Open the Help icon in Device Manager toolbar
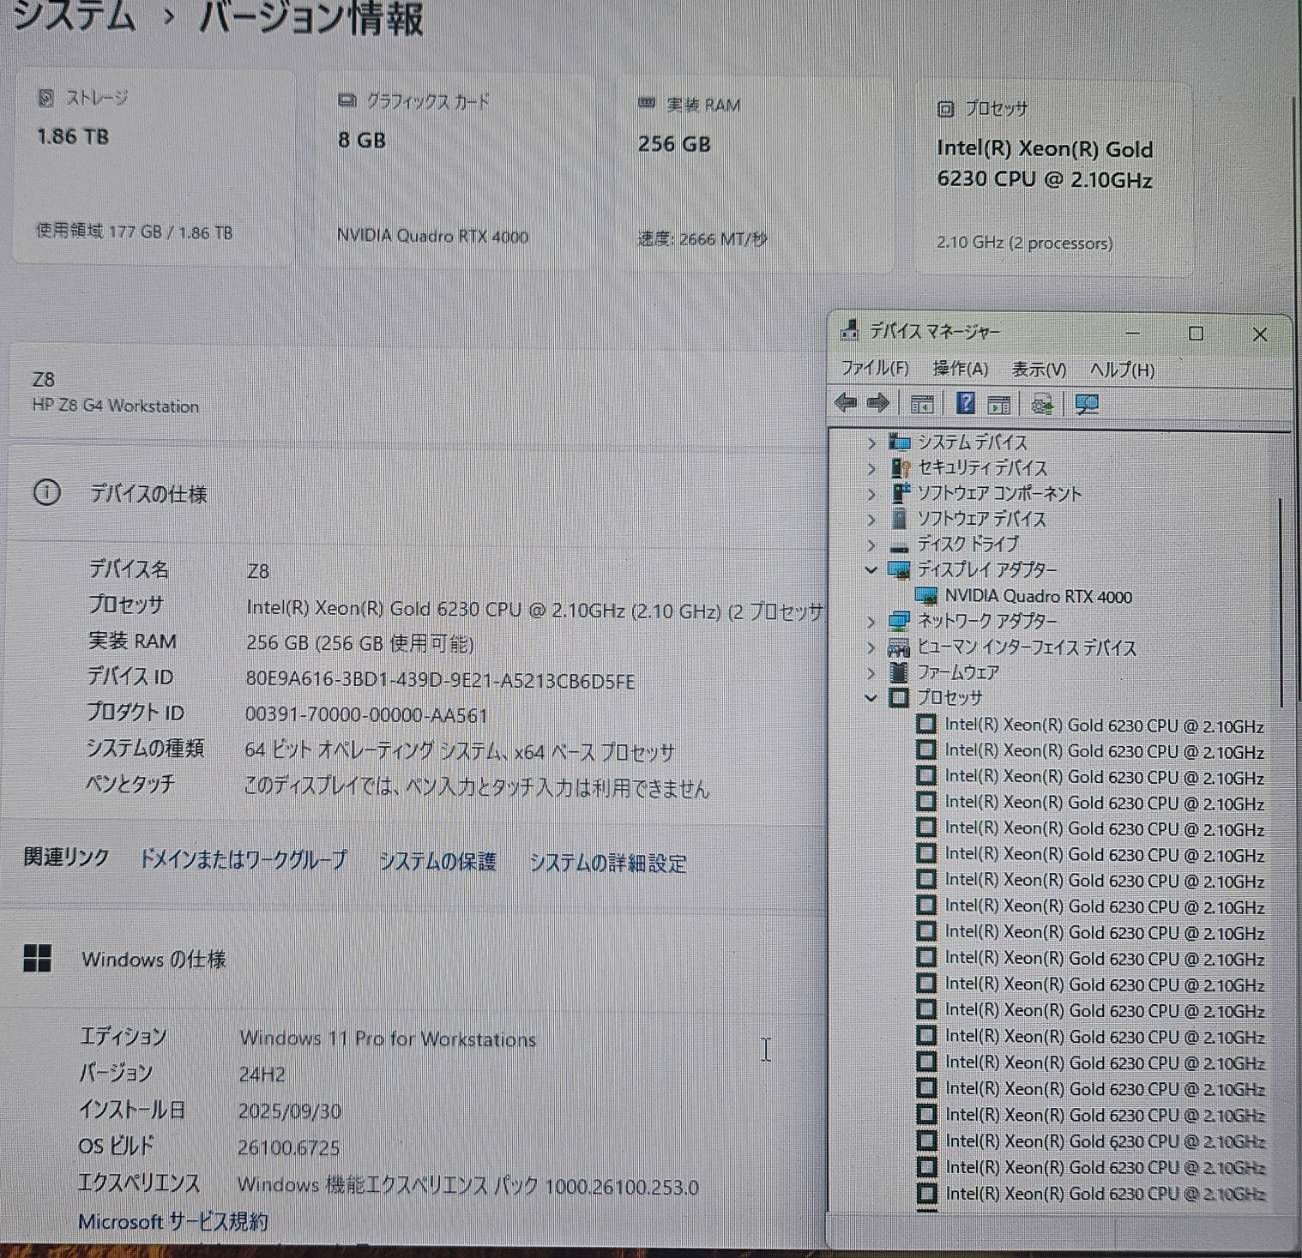This screenshot has height=1258, width=1302. click(x=965, y=403)
